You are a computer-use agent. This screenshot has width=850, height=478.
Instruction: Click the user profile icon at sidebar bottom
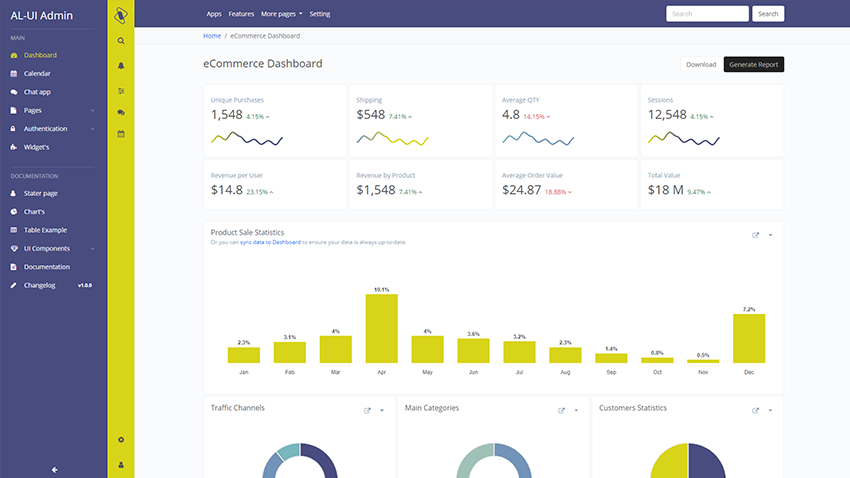pos(121,465)
